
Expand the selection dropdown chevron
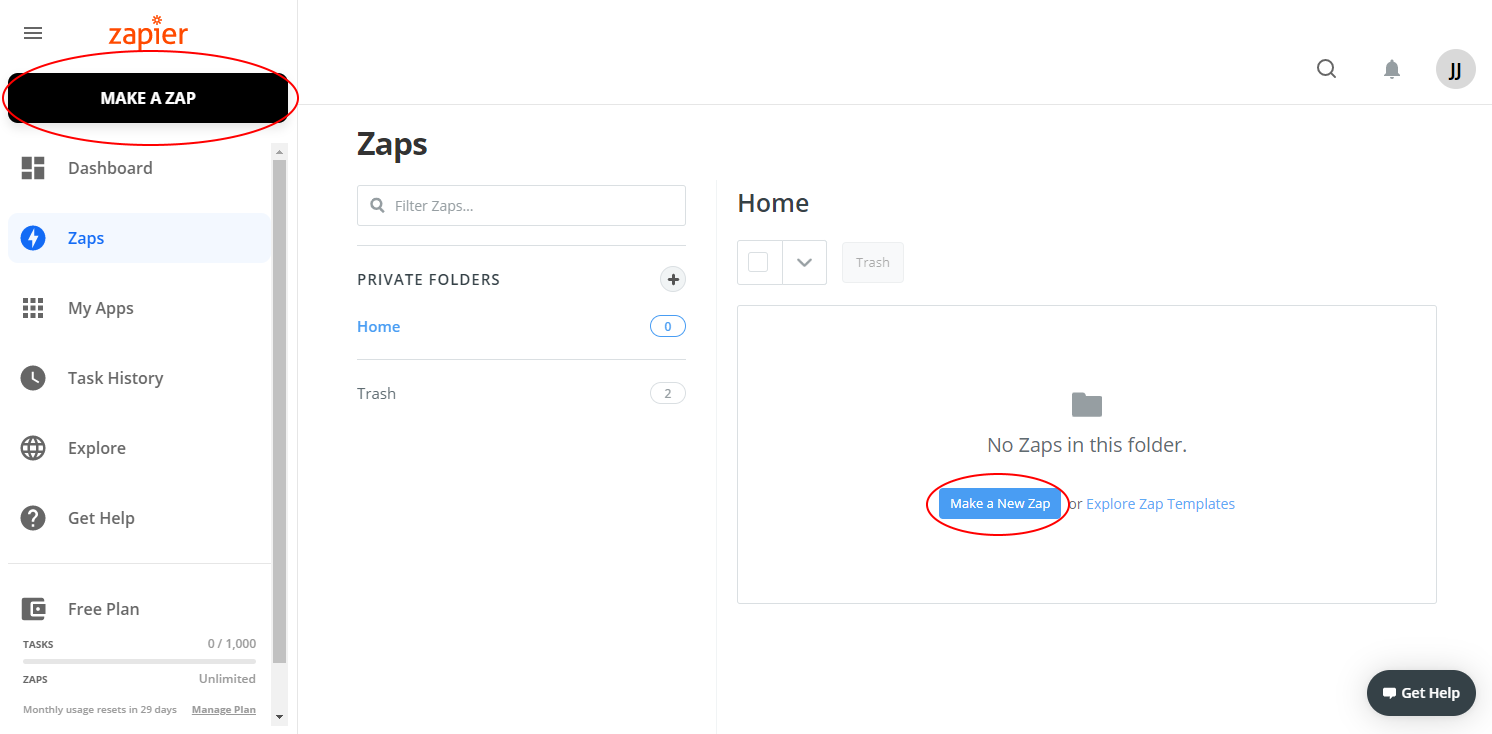804,262
